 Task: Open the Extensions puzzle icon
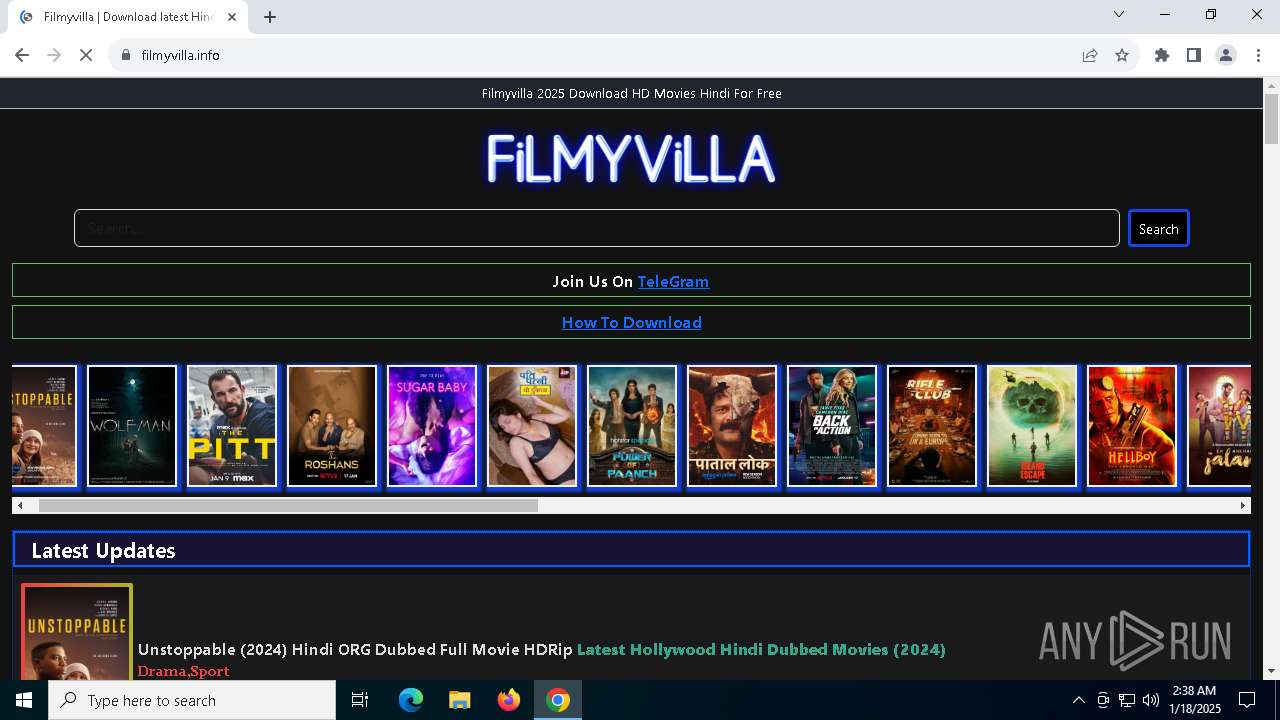pos(1162,55)
